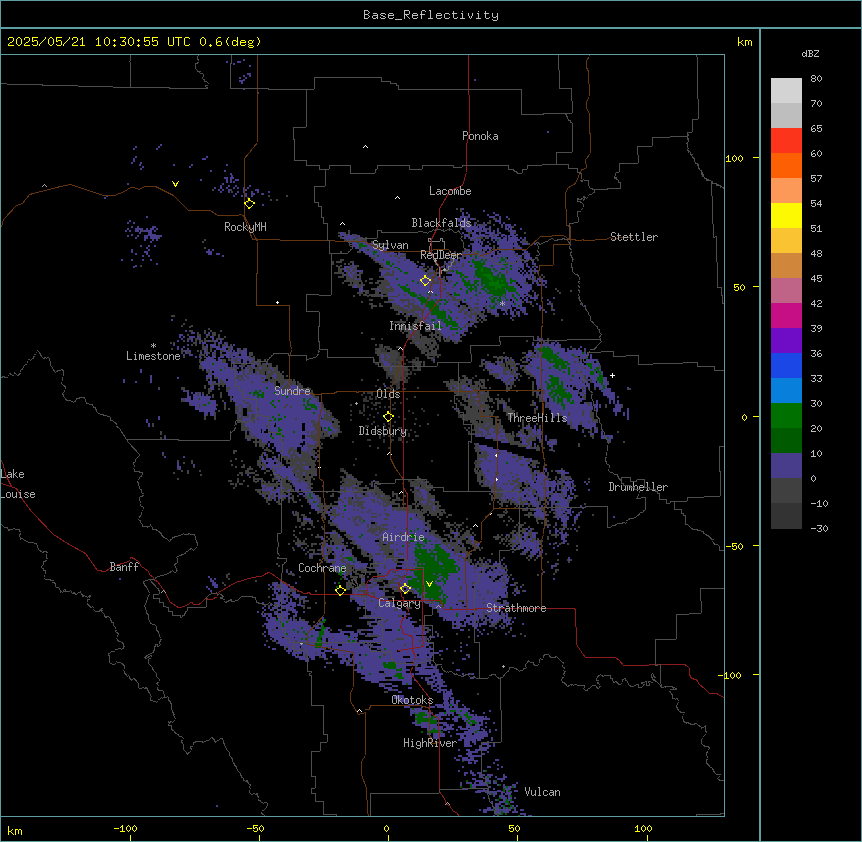The width and height of the screenshot is (862, 842).
Task: Click the ThreeHills town label
Action: pyautogui.click(x=537, y=418)
